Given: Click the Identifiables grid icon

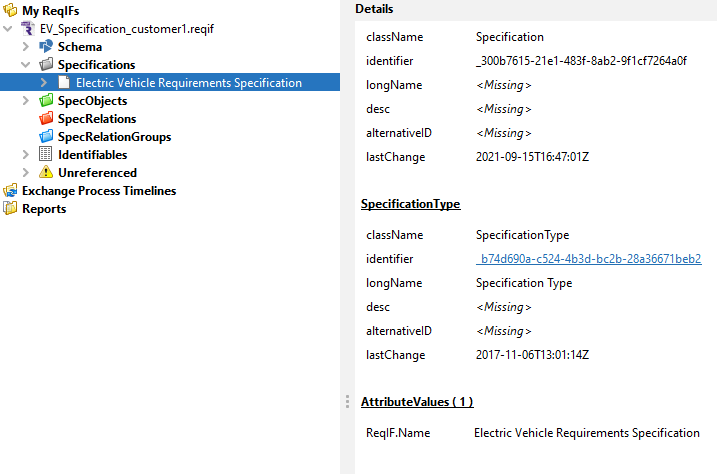Looking at the screenshot, I should pos(46,155).
